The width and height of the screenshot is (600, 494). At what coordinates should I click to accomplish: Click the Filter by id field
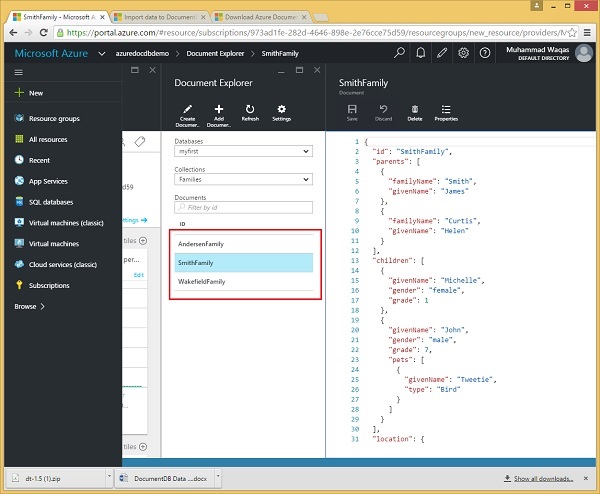pyautogui.click(x=244, y=208)
